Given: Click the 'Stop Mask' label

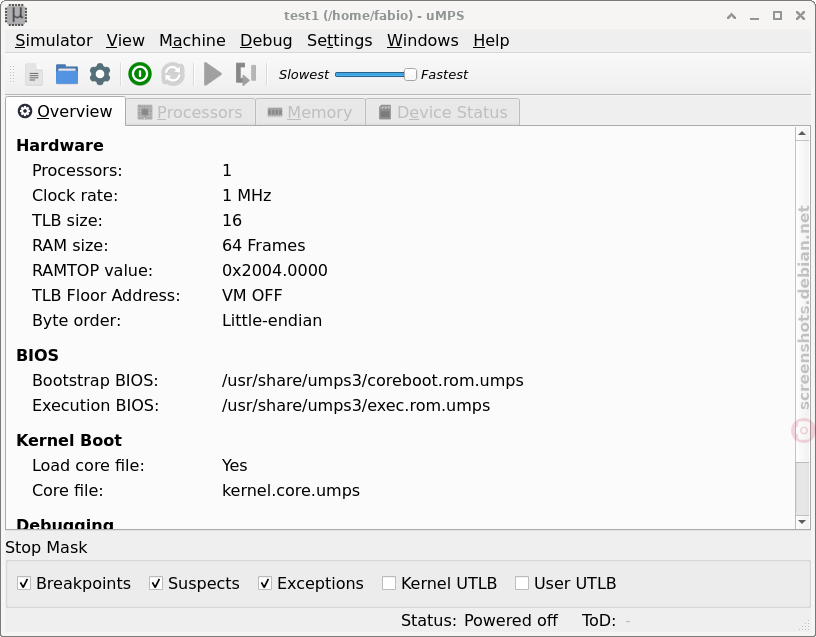Looking at the screenshot, I should pos(46,547).
